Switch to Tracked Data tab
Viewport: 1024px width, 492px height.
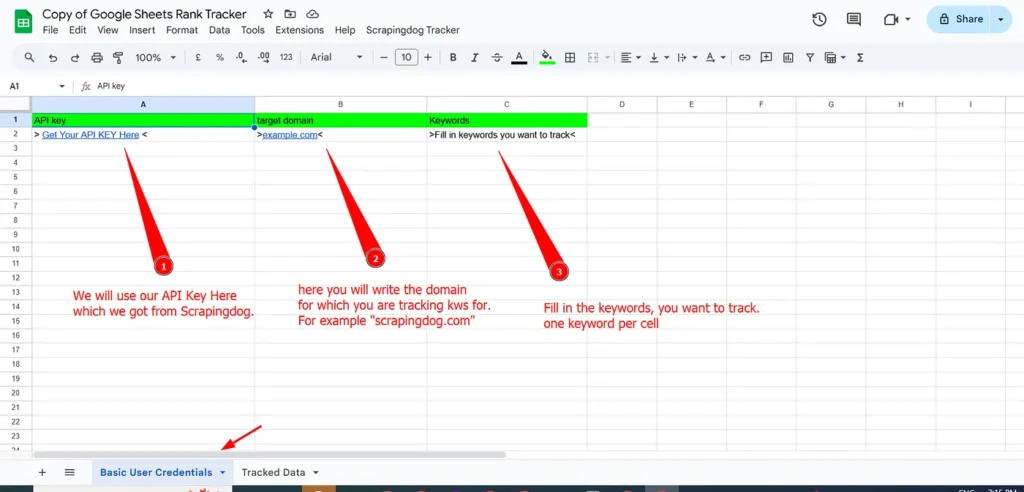(273, 472)
